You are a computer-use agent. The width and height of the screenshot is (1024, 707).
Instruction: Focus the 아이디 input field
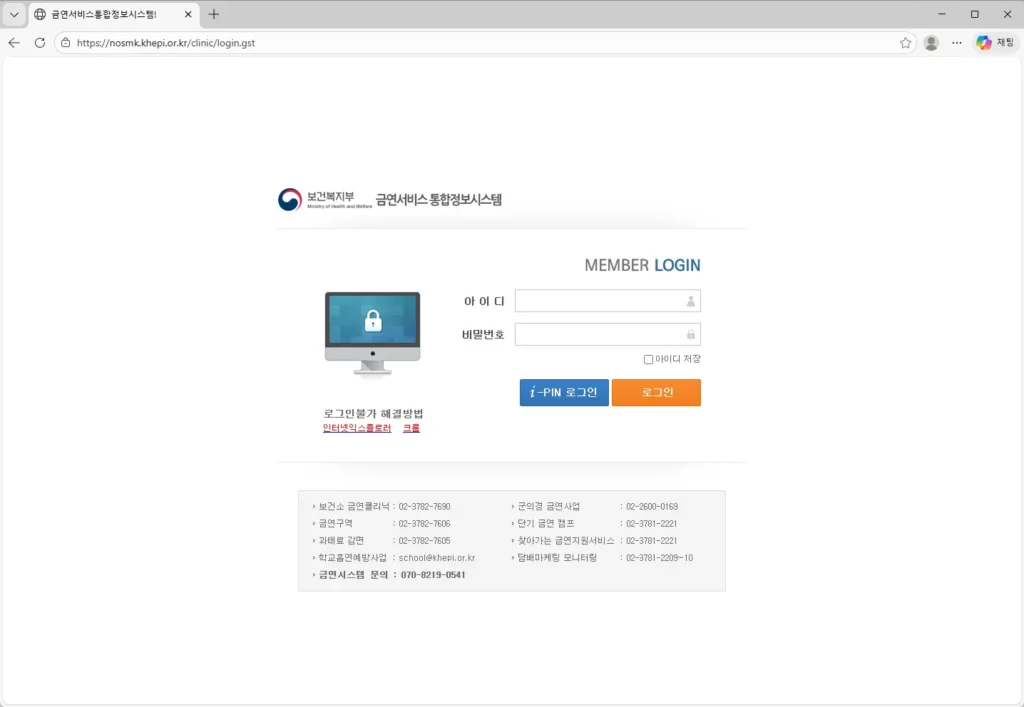[599, 301]
